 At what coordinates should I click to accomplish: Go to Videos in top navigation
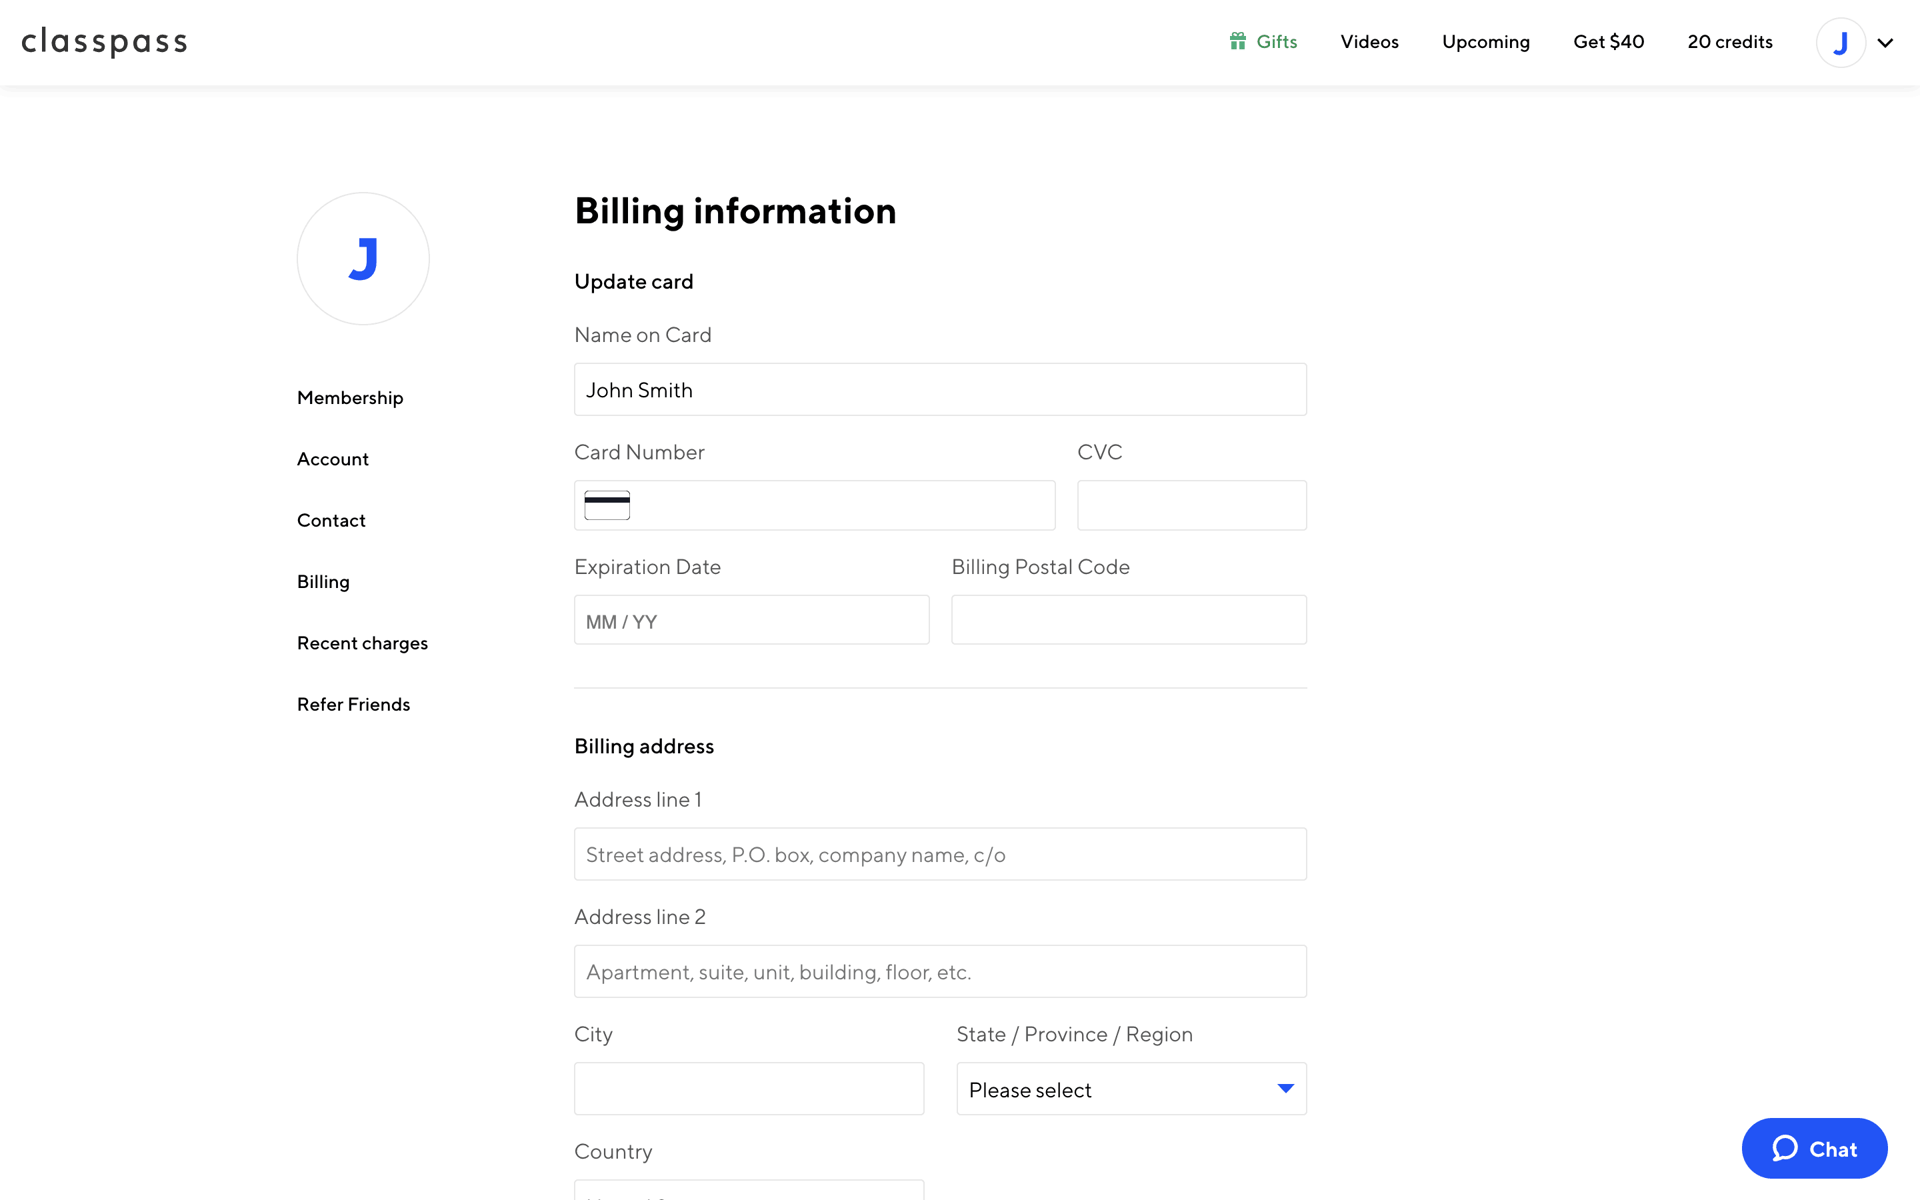(1369, 41)
